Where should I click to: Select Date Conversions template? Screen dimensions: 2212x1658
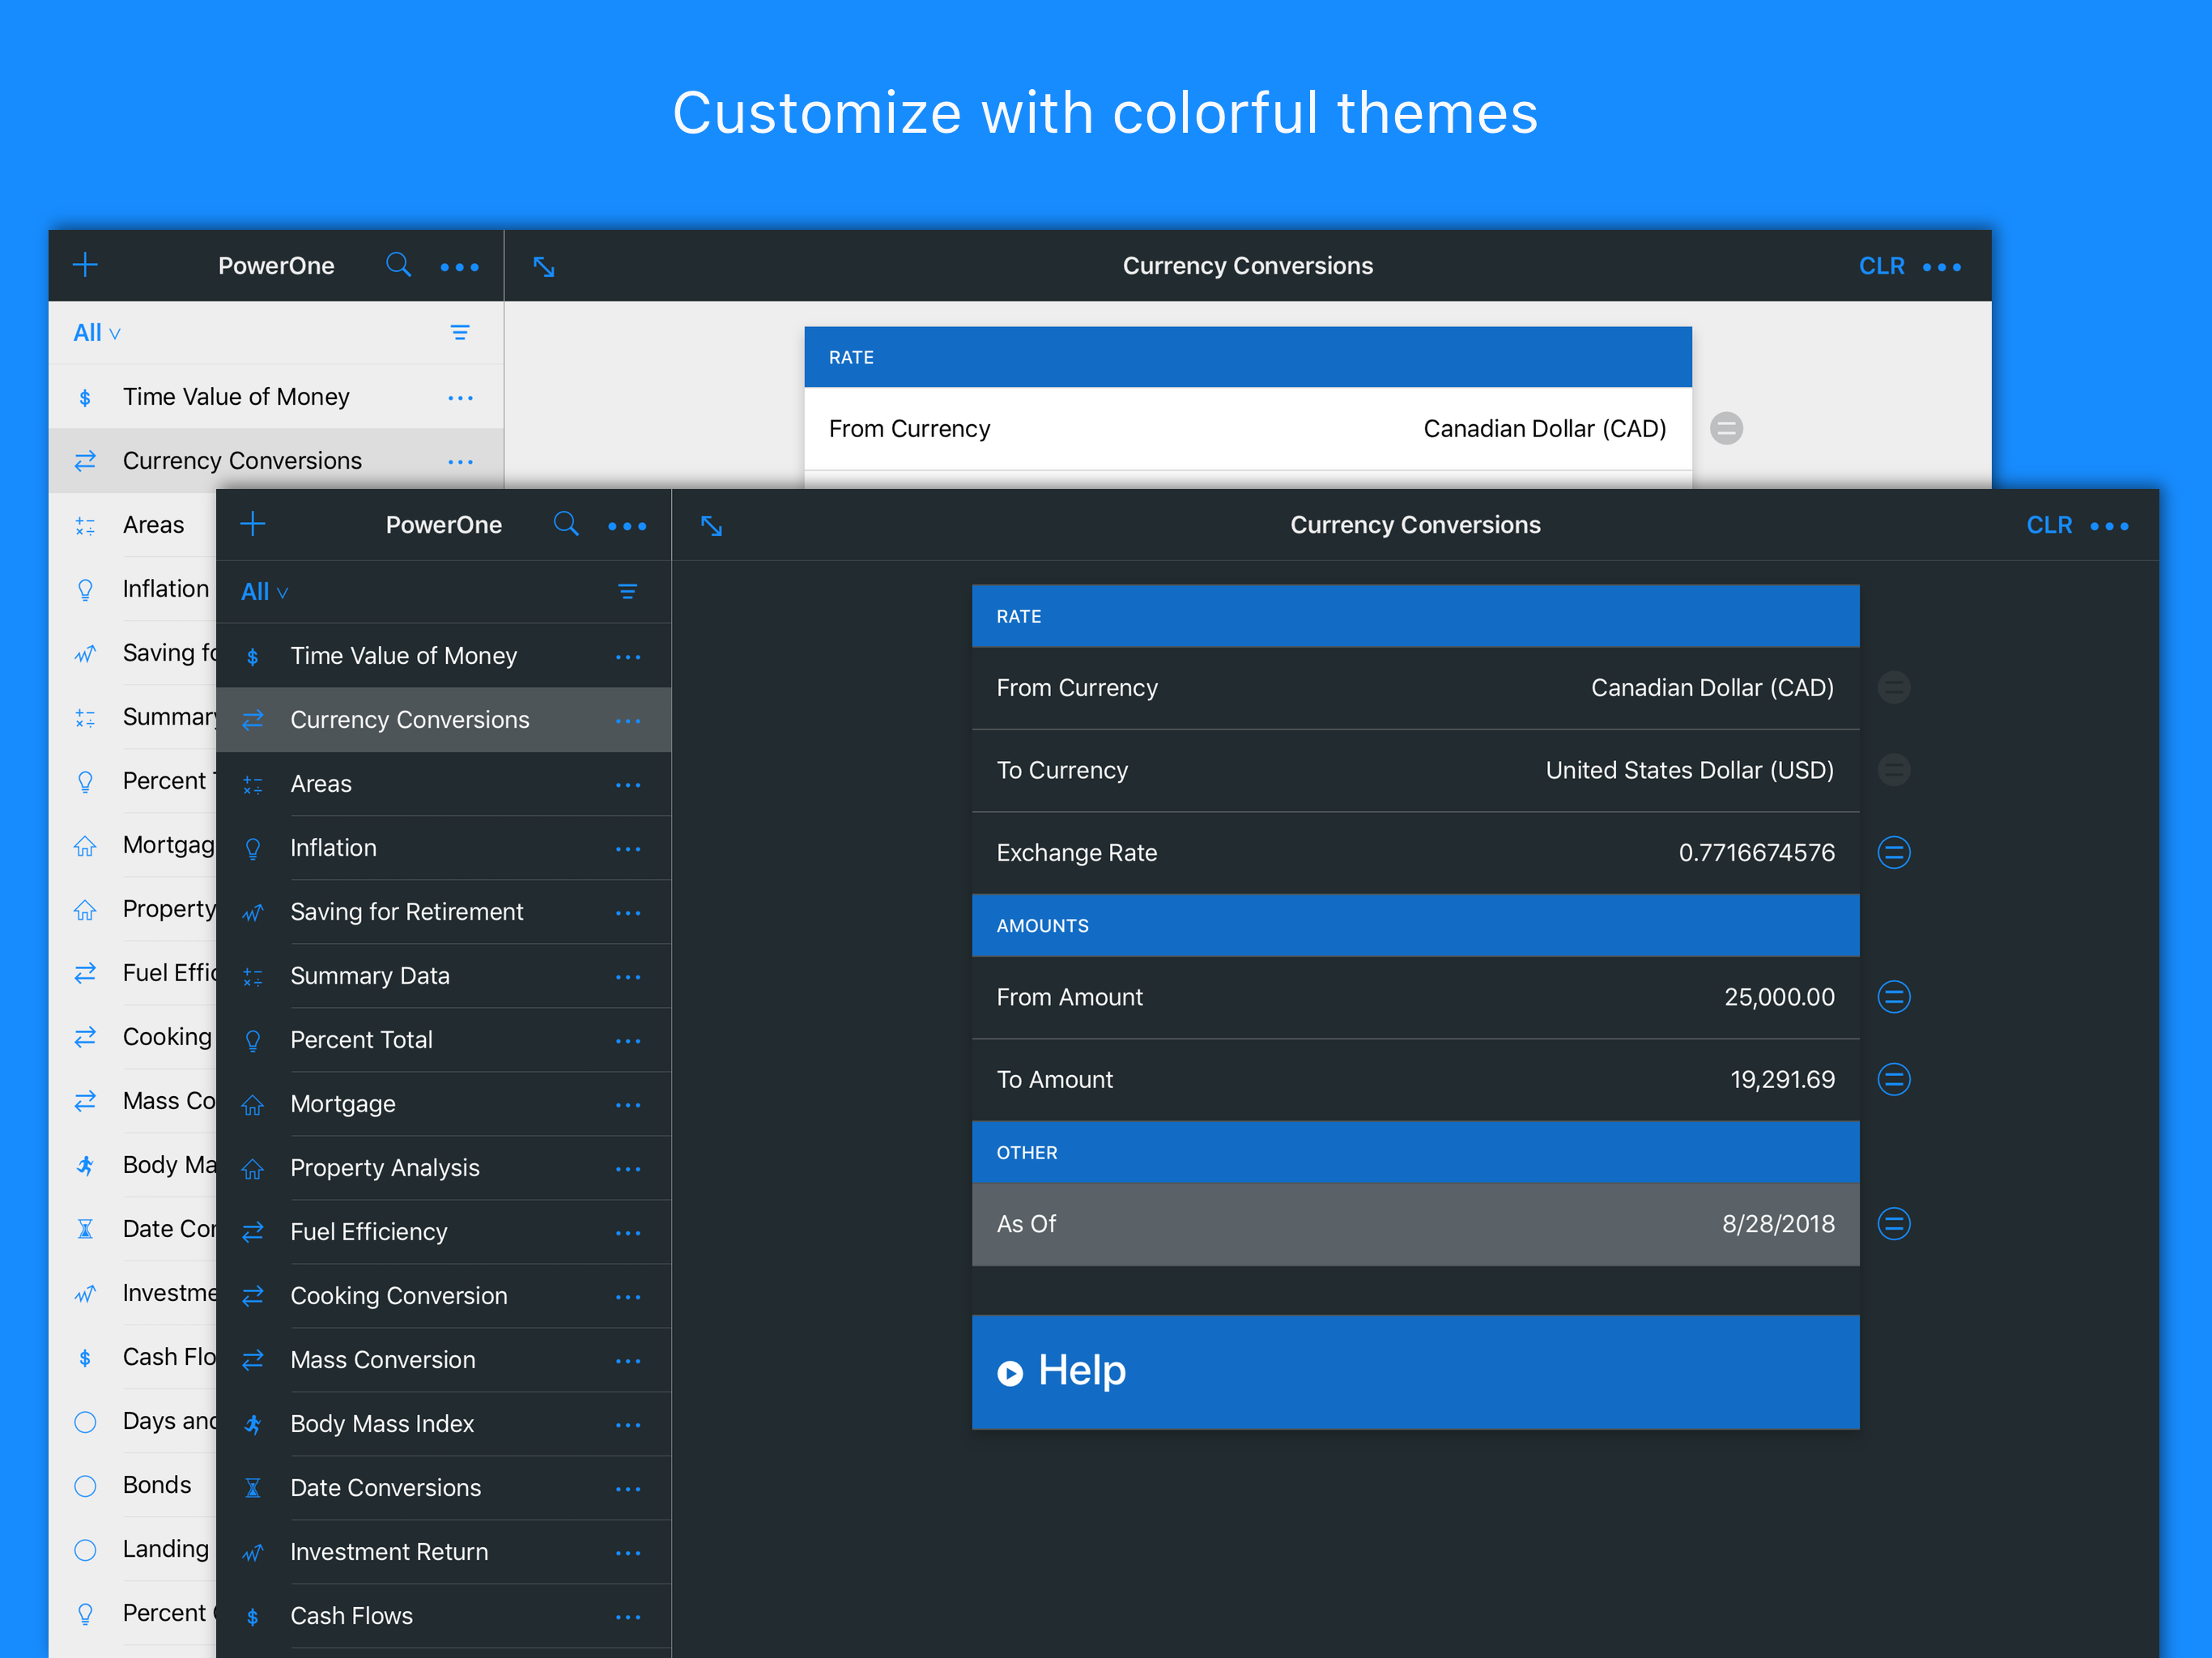(443, 1488)
